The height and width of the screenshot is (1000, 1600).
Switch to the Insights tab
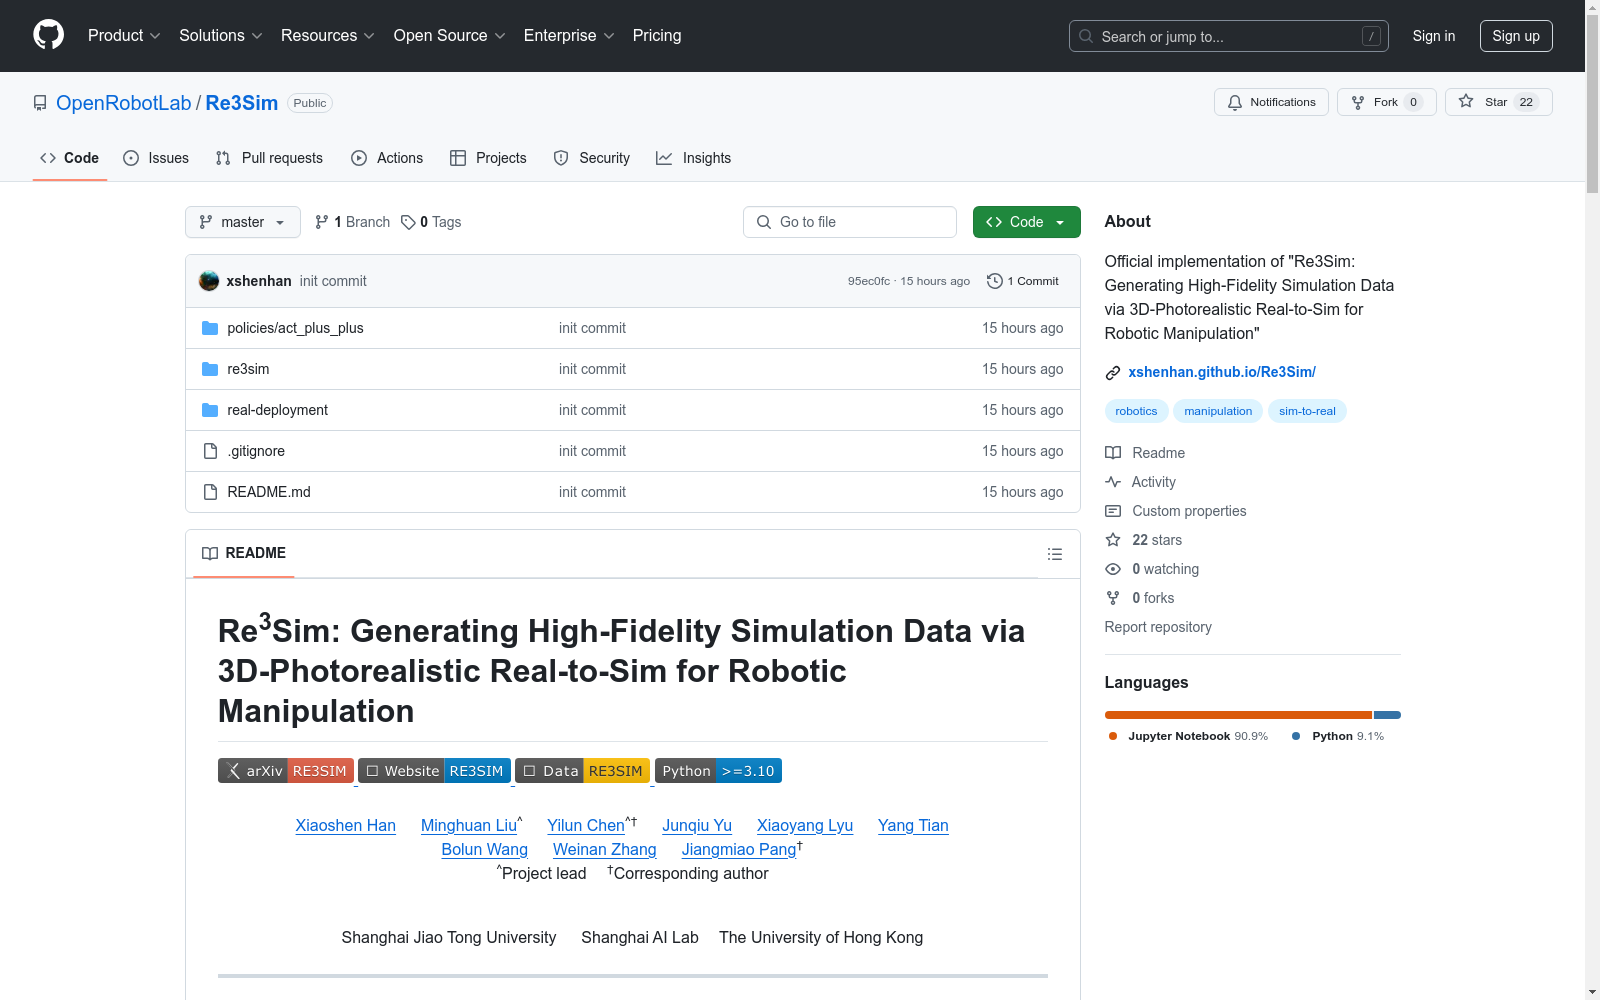pyautogui.click(x=694, y=158)
